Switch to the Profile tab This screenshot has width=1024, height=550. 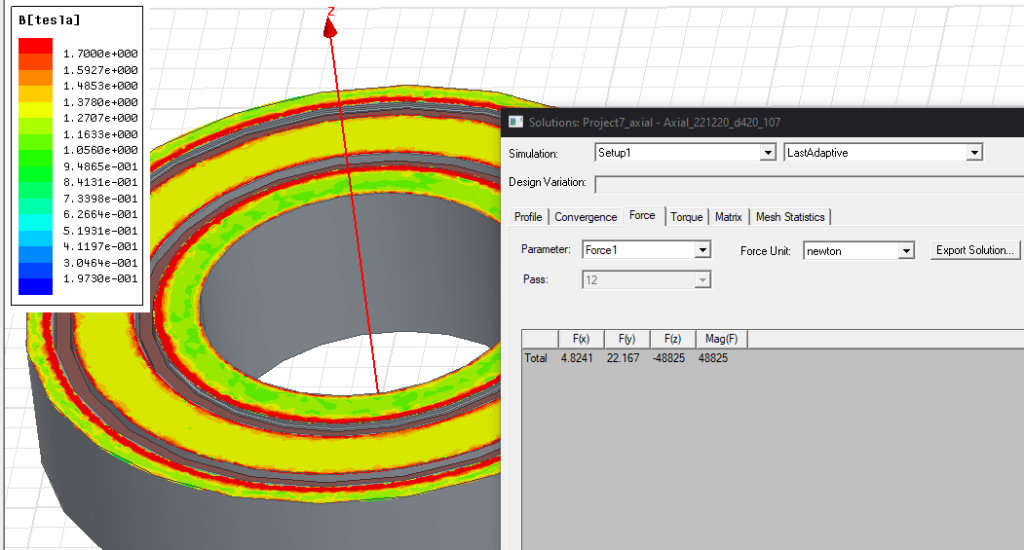(528, 217)
